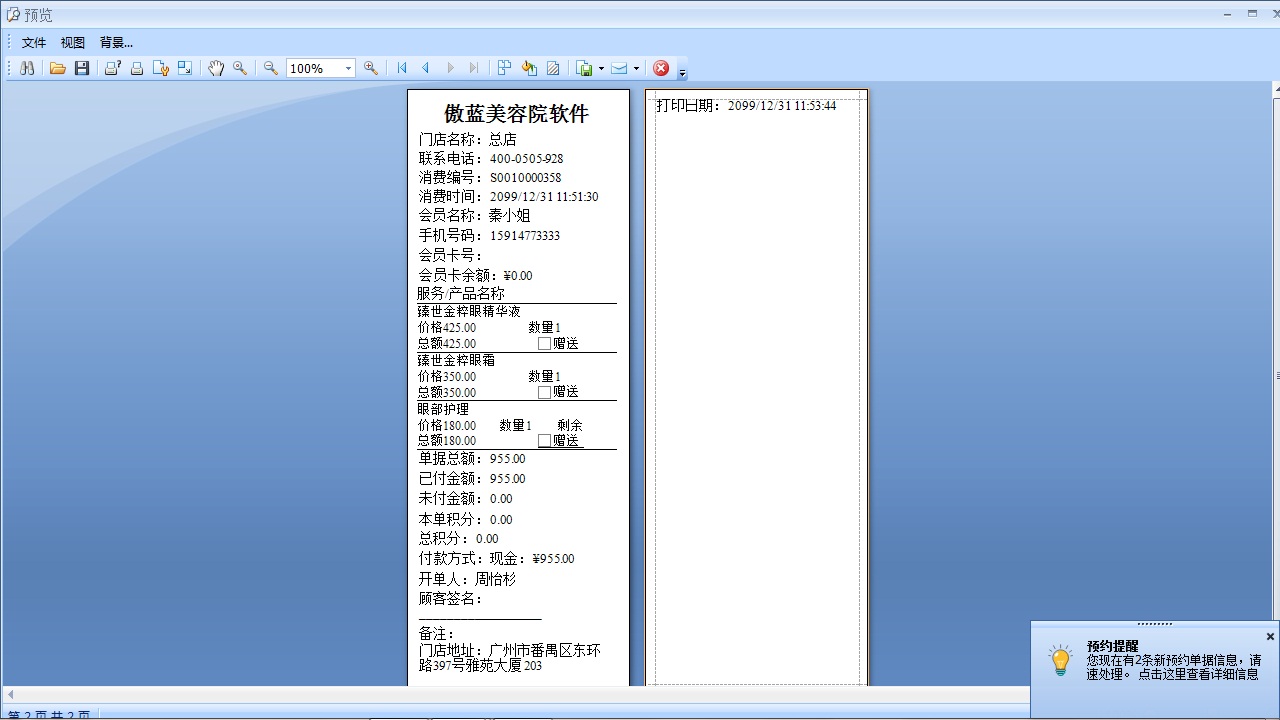The image size is (1280, 720).
Task: Select the Hand tool
Action: click(216, 68)
